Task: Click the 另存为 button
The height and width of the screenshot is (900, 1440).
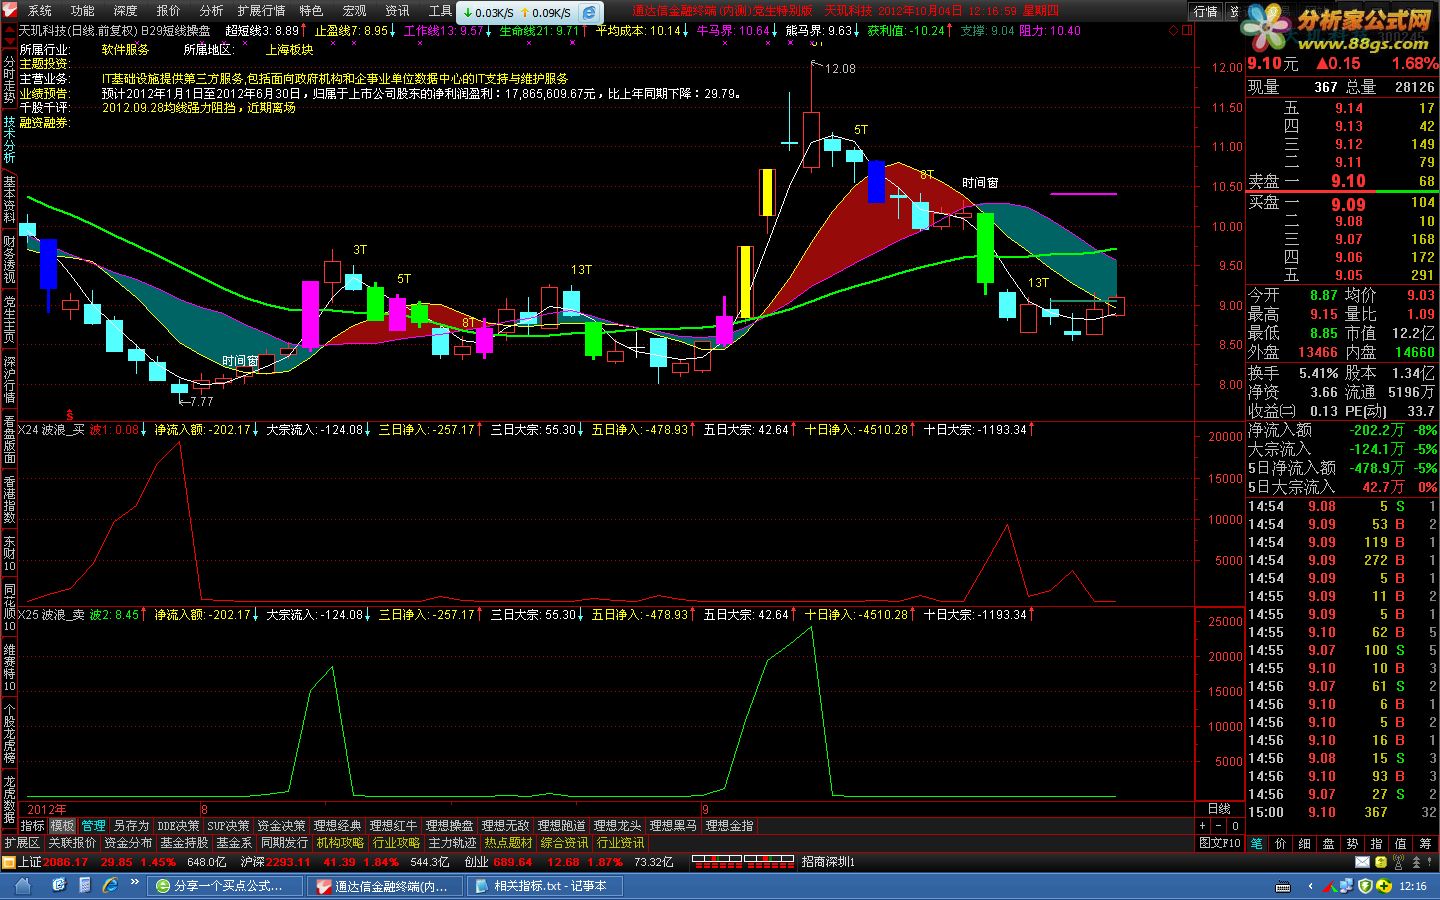Action: pos(131,826)
